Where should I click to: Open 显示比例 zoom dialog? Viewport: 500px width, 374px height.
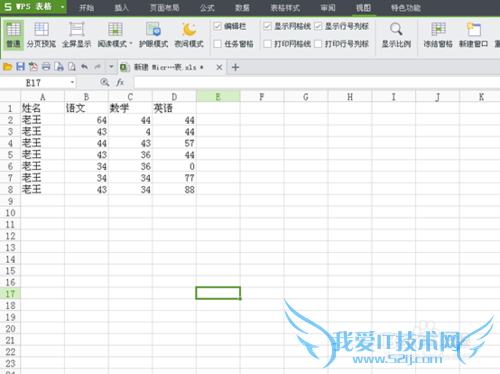pos(396,35)
